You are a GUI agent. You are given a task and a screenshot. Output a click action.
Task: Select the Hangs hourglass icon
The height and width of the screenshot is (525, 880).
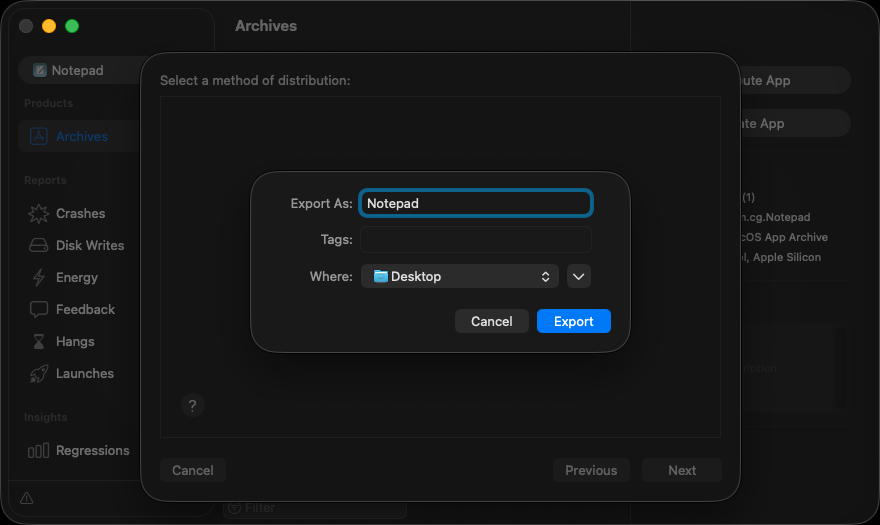[39, 341]
